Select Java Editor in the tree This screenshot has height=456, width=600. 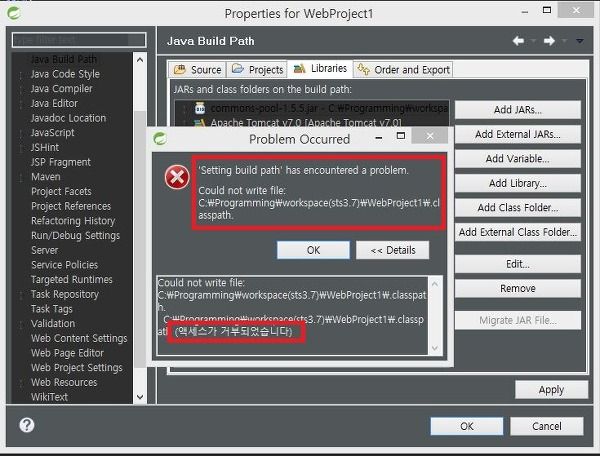pos(54,103)
